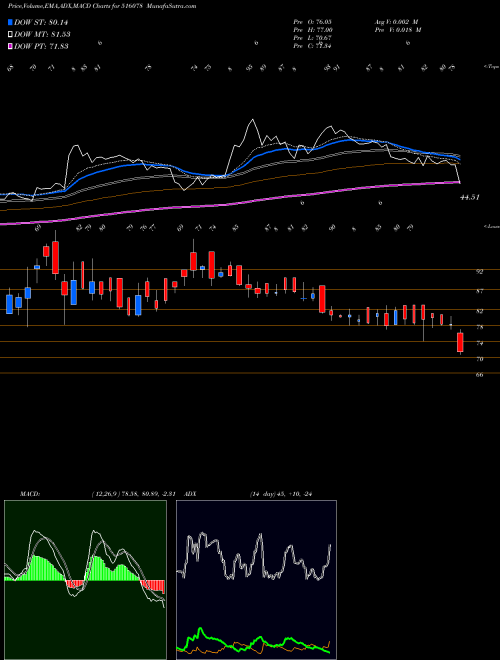
Task: Click the ADX indicator chart panel
Action: [x=256, y=580]
